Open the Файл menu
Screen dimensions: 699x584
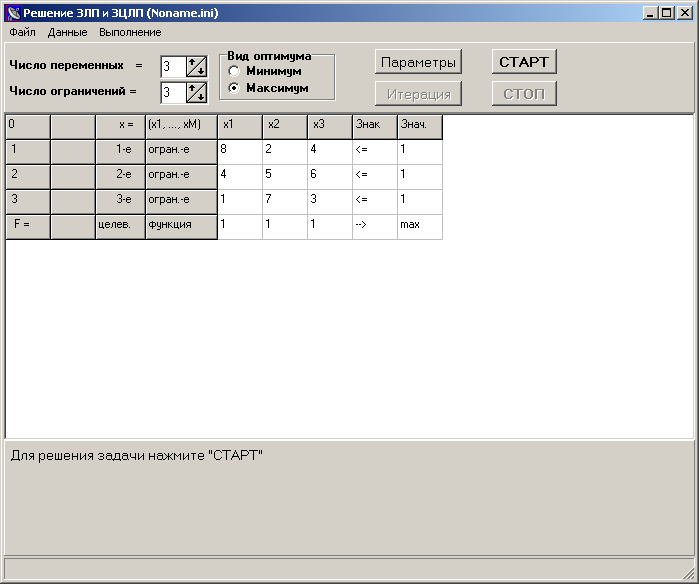pyautogui.click(x=22, y=33)
